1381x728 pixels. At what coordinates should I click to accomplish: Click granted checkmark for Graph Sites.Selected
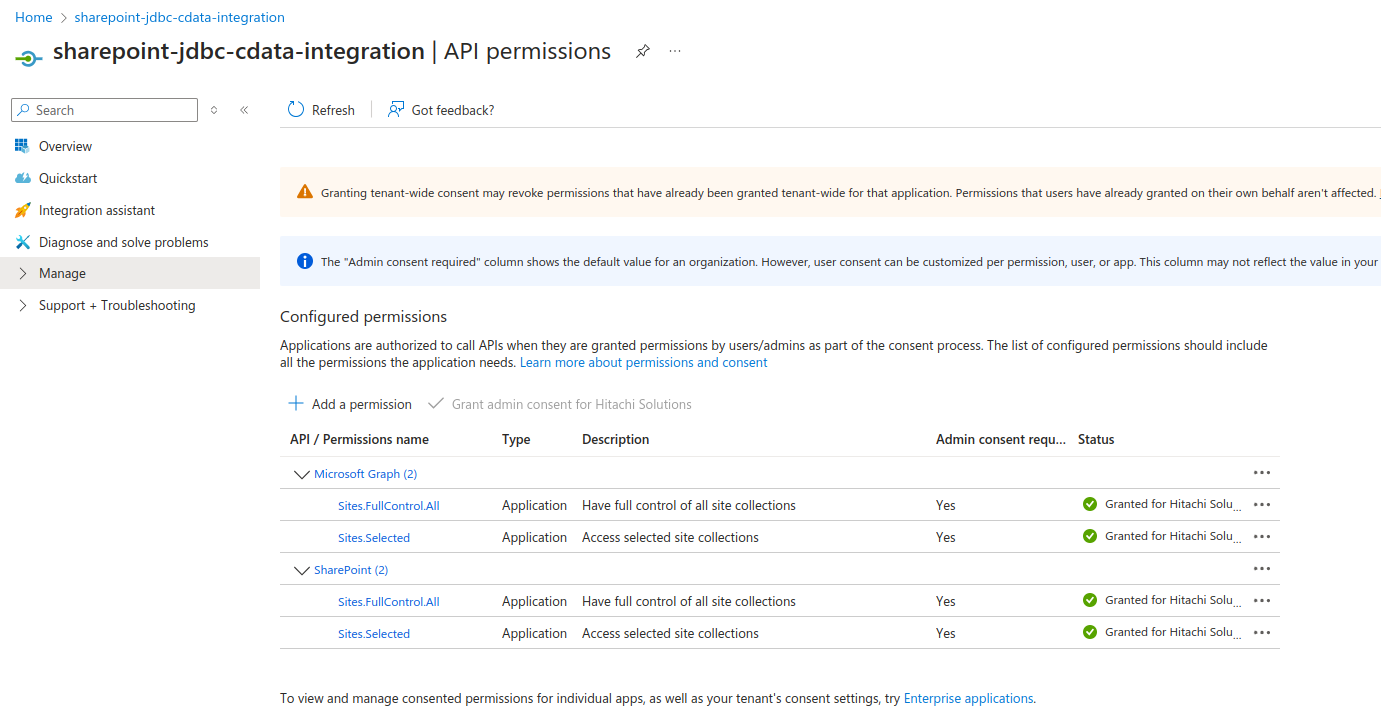coord(1090,536)
